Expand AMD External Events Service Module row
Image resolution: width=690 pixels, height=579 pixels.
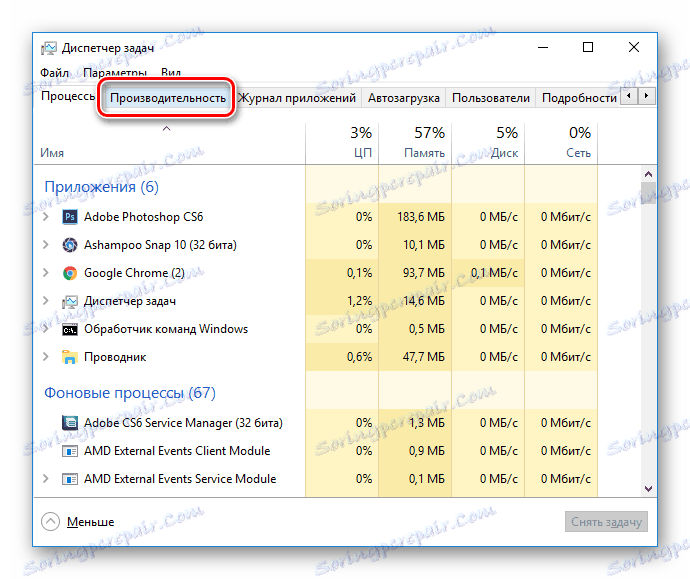click(x=46, y=479)
